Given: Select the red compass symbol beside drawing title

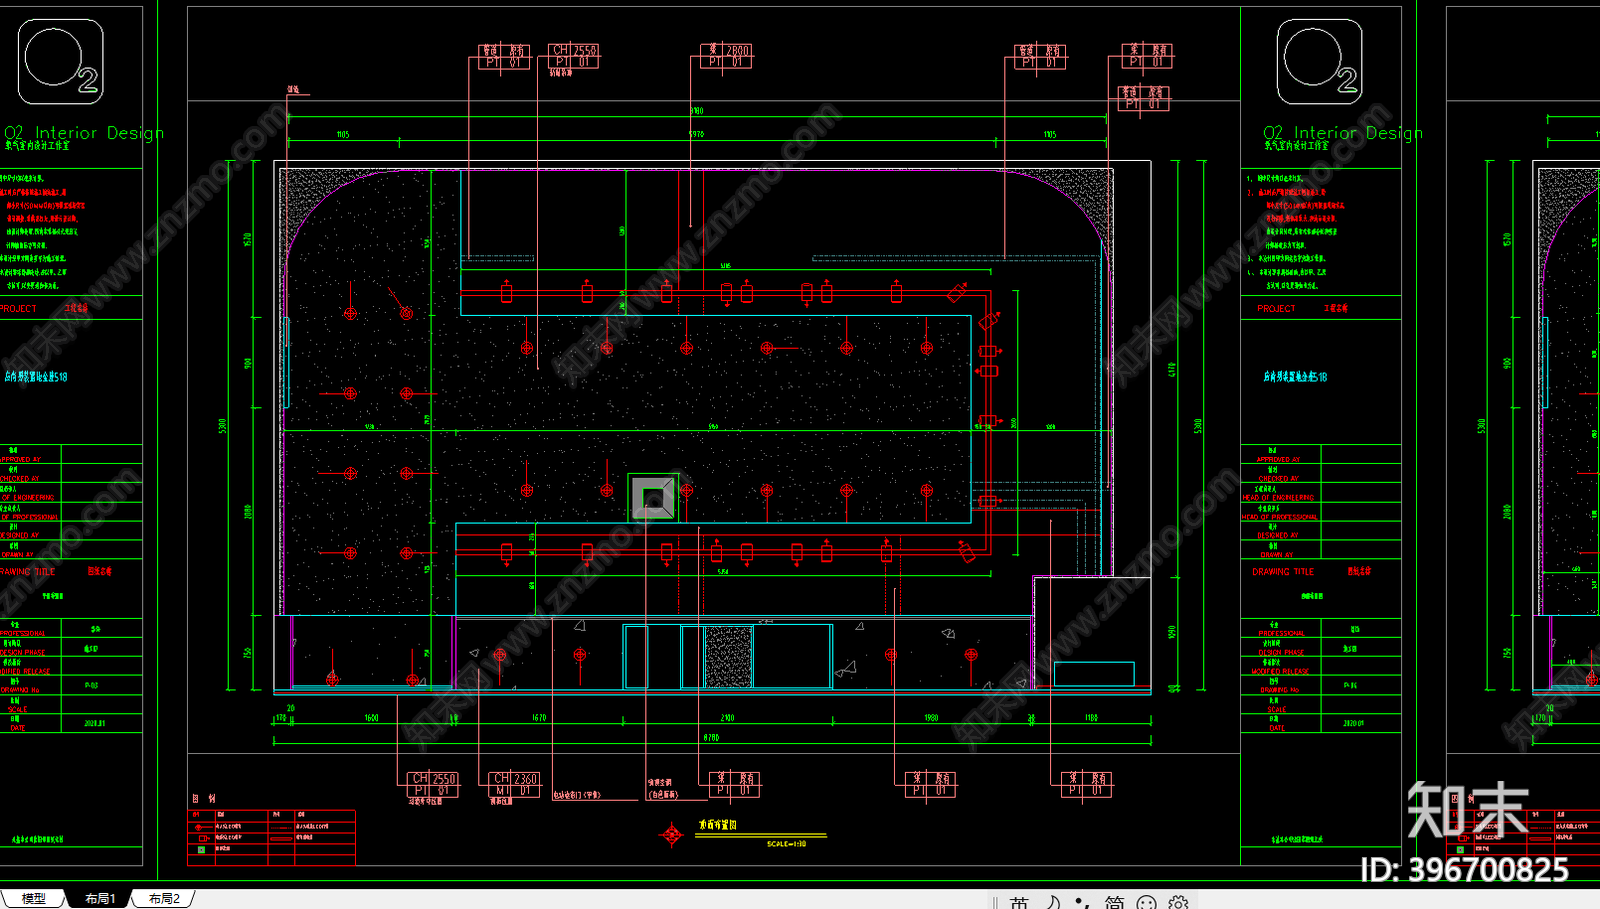Looking at the screenshot, I should (x=672, y=834).
